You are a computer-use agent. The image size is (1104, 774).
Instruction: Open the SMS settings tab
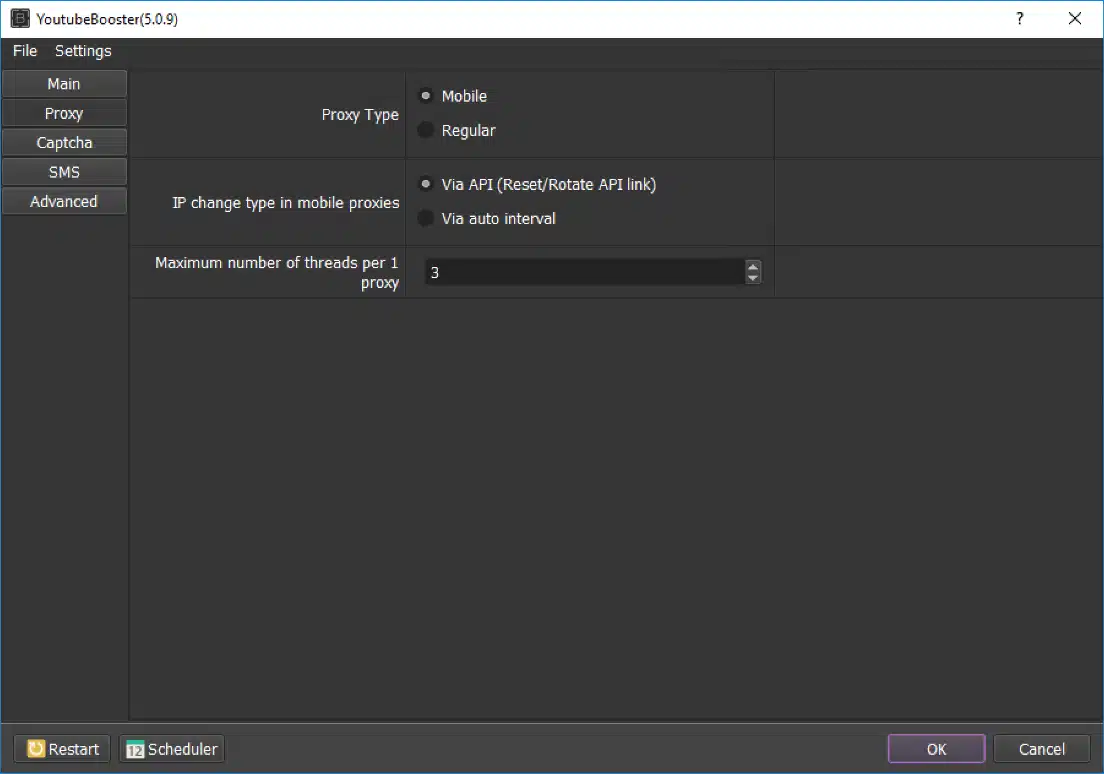tap(64, 172)
